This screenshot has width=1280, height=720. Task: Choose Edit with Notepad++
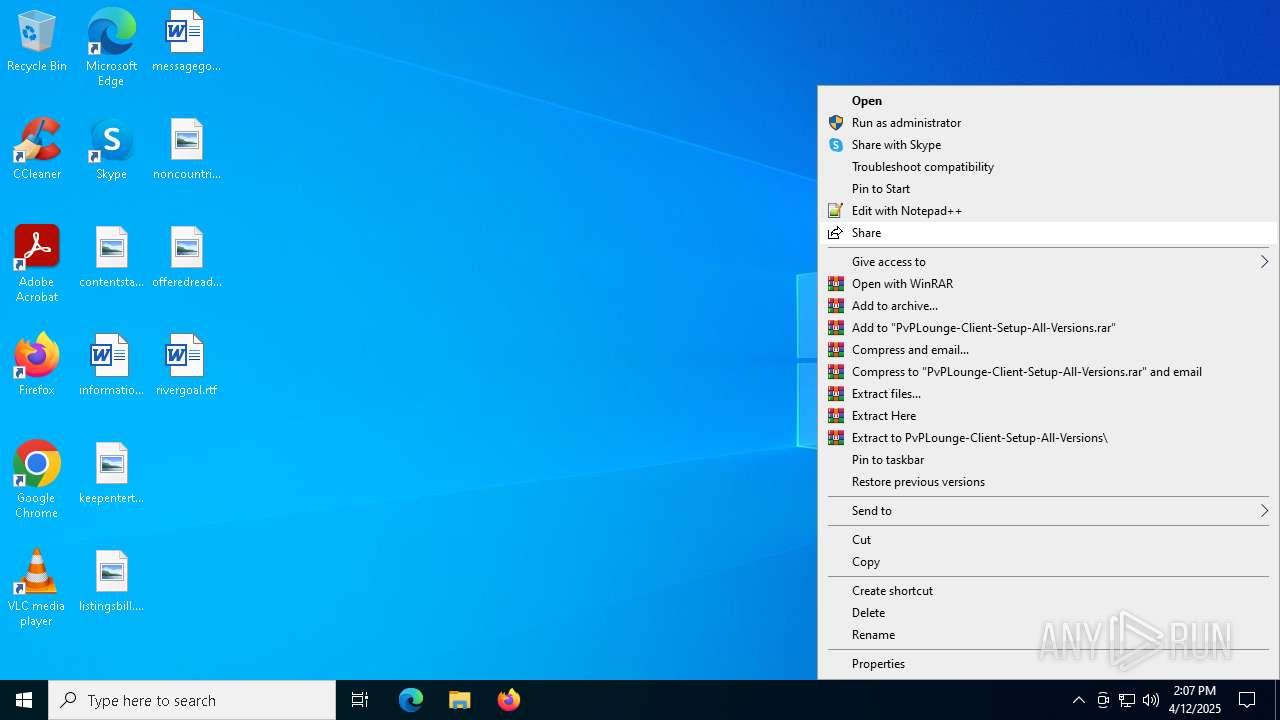(x=1048, y=210)
